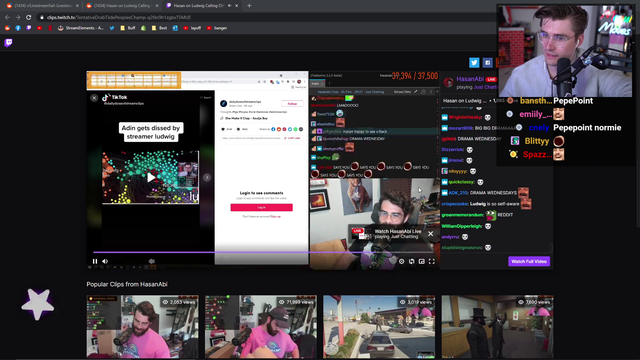Open the green Shopify bookmark icon
640x360 pixels.
coord(143,28)
